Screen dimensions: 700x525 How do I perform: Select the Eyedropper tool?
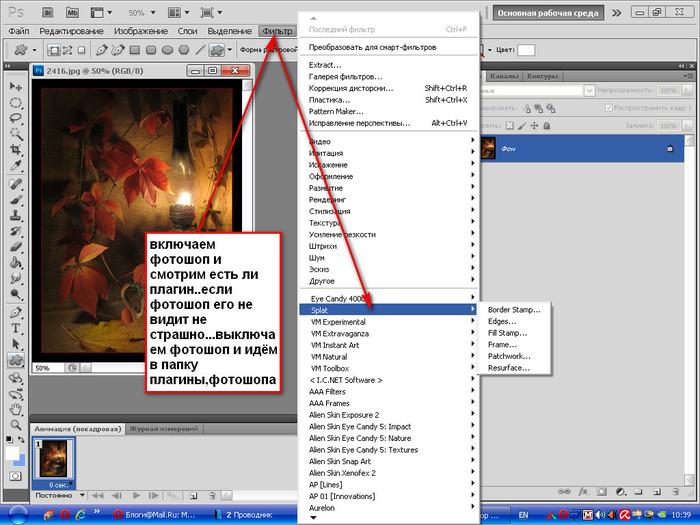pos(16,166)
